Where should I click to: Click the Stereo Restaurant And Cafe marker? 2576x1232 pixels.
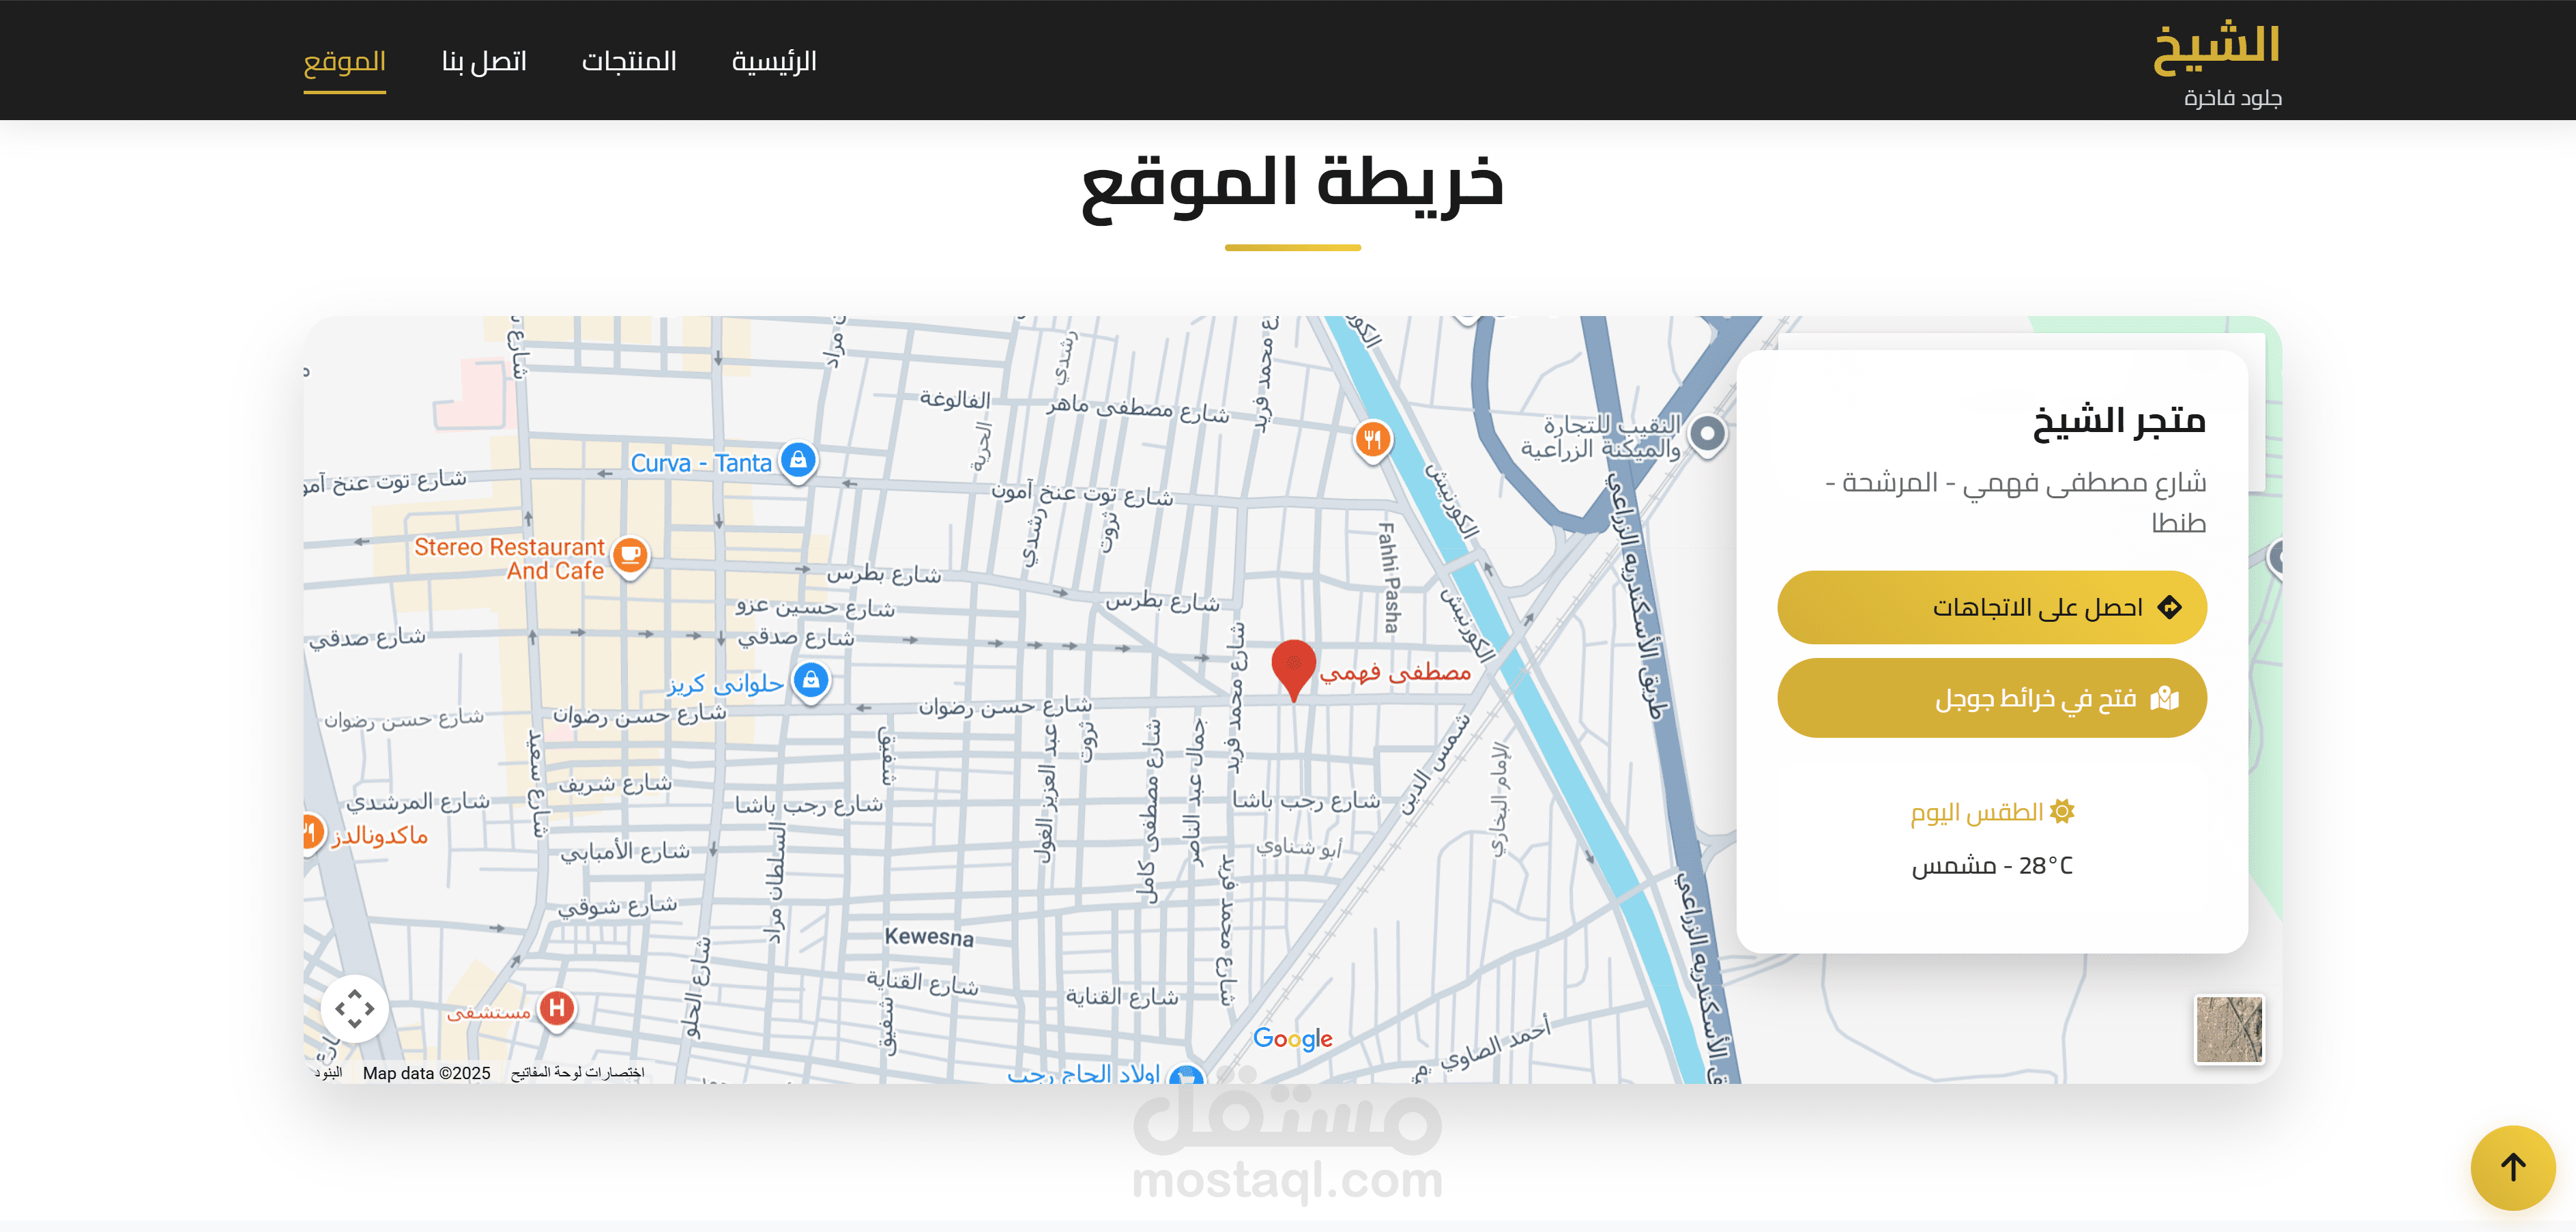click(x=630, y=555)
